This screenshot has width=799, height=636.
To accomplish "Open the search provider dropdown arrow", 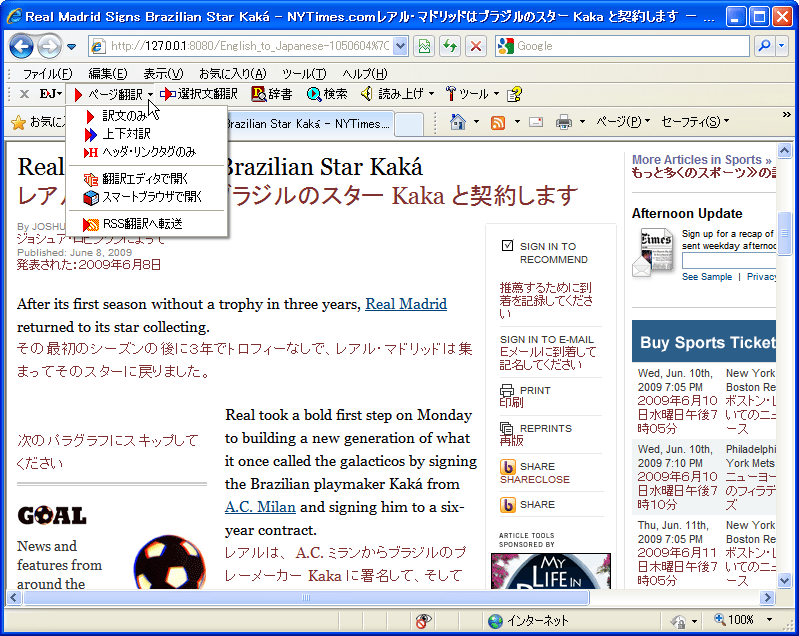I will pyautogui.click(x=782, y=46).
